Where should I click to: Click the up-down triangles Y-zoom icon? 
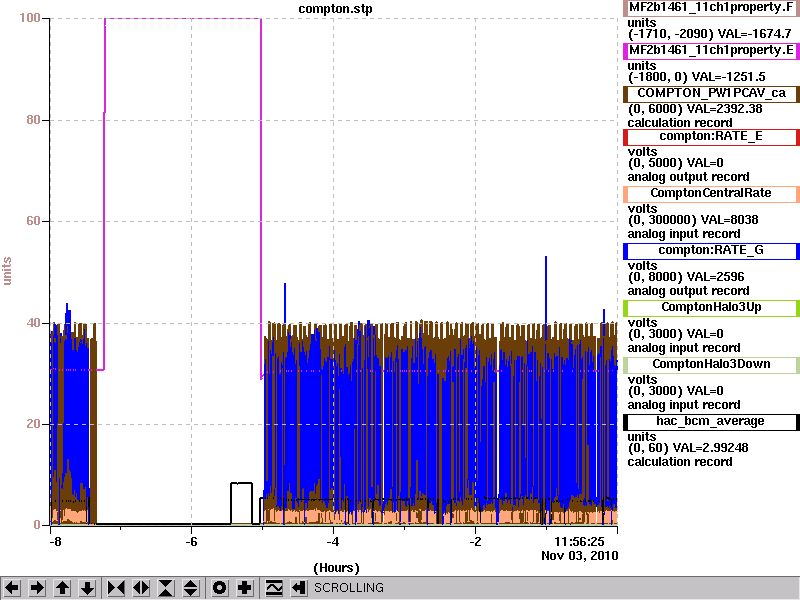coord(191,588)
